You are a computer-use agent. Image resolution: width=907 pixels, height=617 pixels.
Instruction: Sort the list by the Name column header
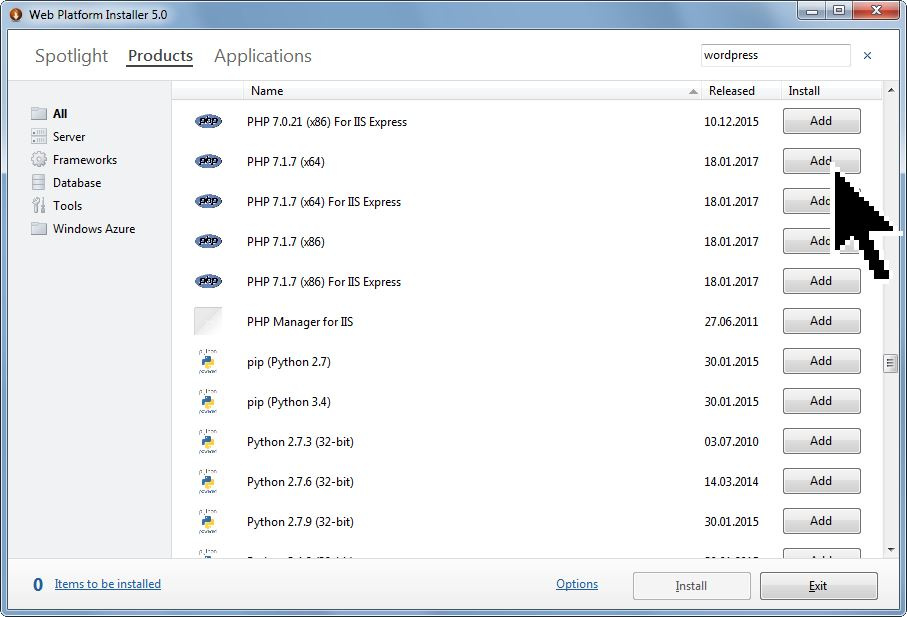pyautogui.click(x=473, y=91)
